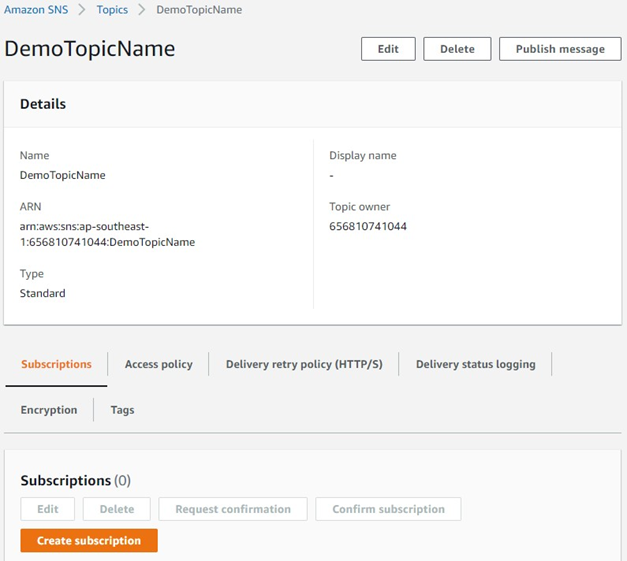Open the Encryption tab
Viewport: 627px width, 561px height.
click(49, 410)
